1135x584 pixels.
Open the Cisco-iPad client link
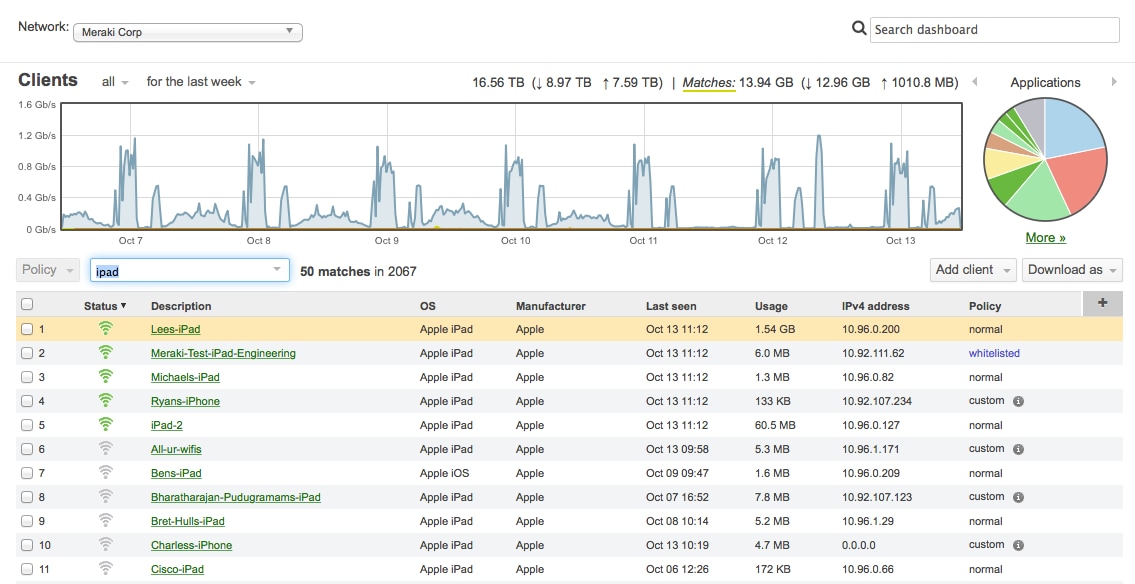[x=177, y=569]
